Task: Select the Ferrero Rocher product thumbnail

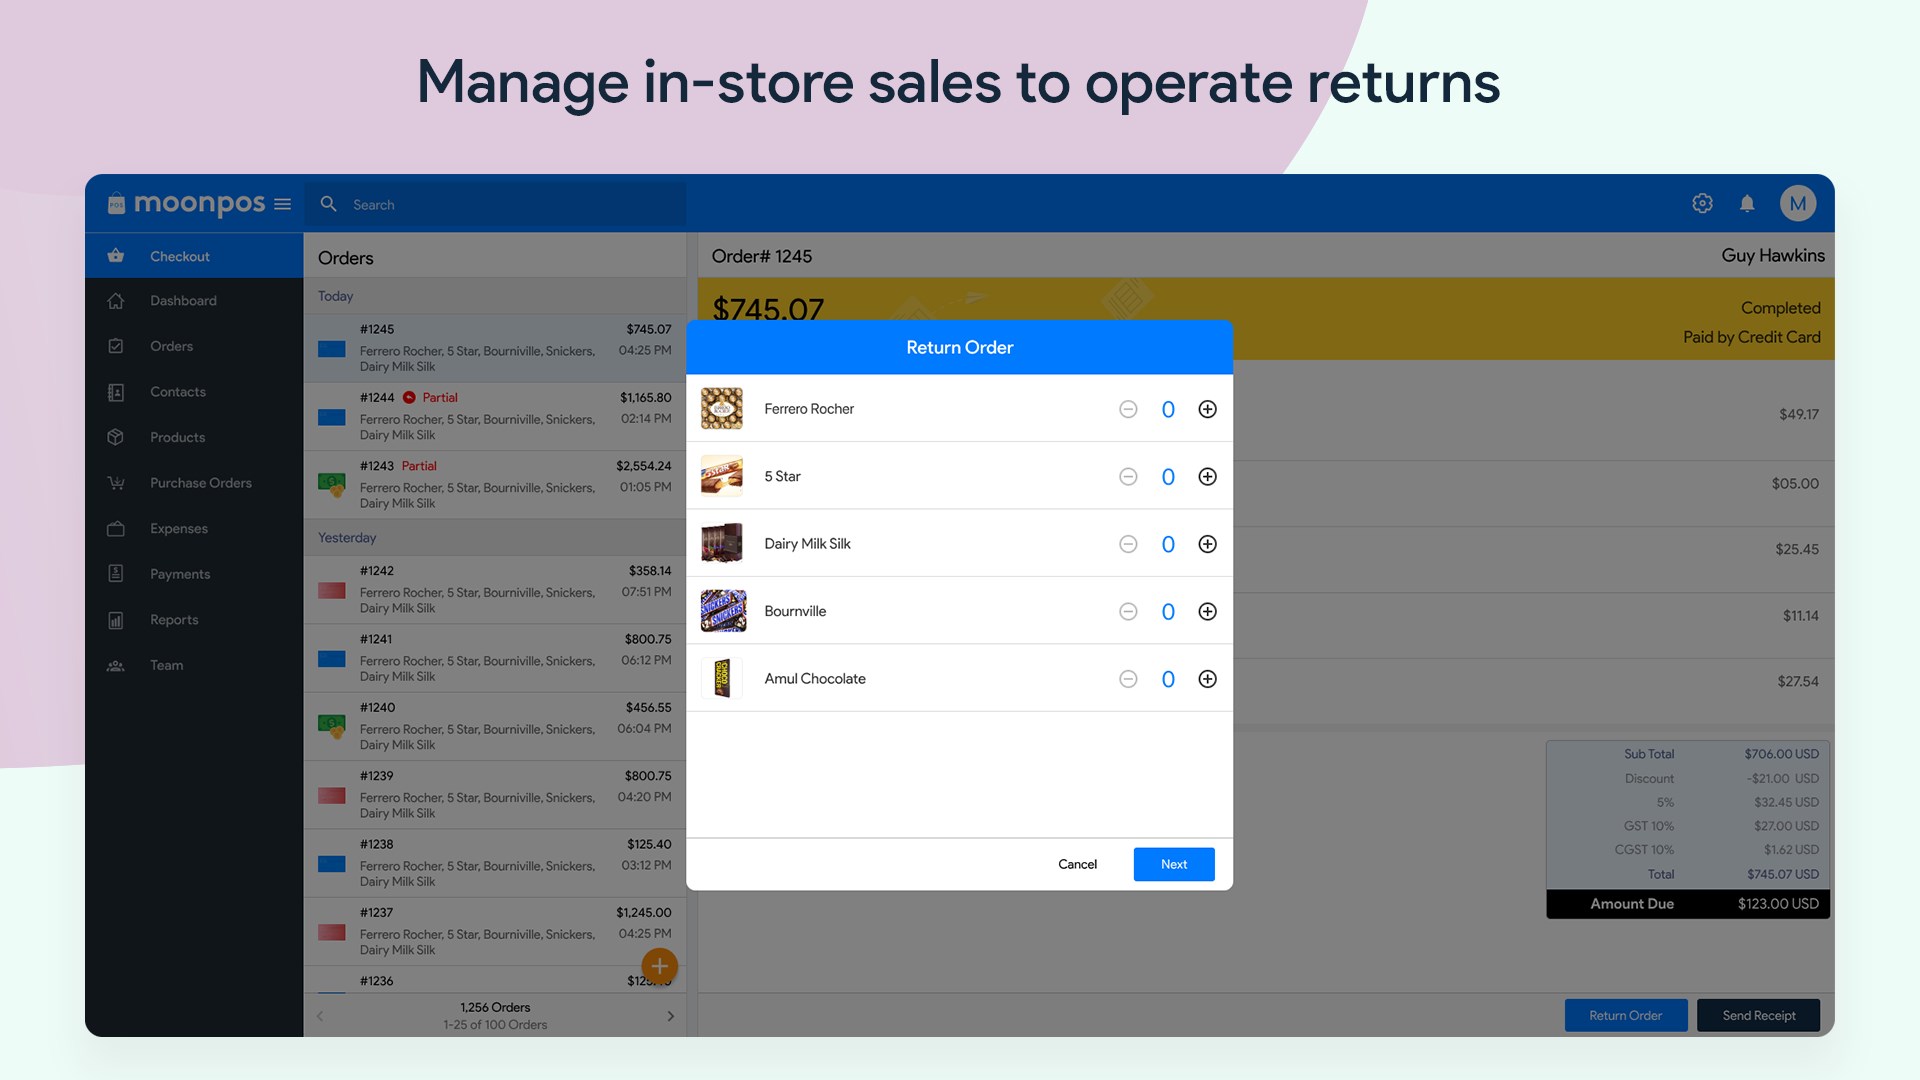Action: 721,409
